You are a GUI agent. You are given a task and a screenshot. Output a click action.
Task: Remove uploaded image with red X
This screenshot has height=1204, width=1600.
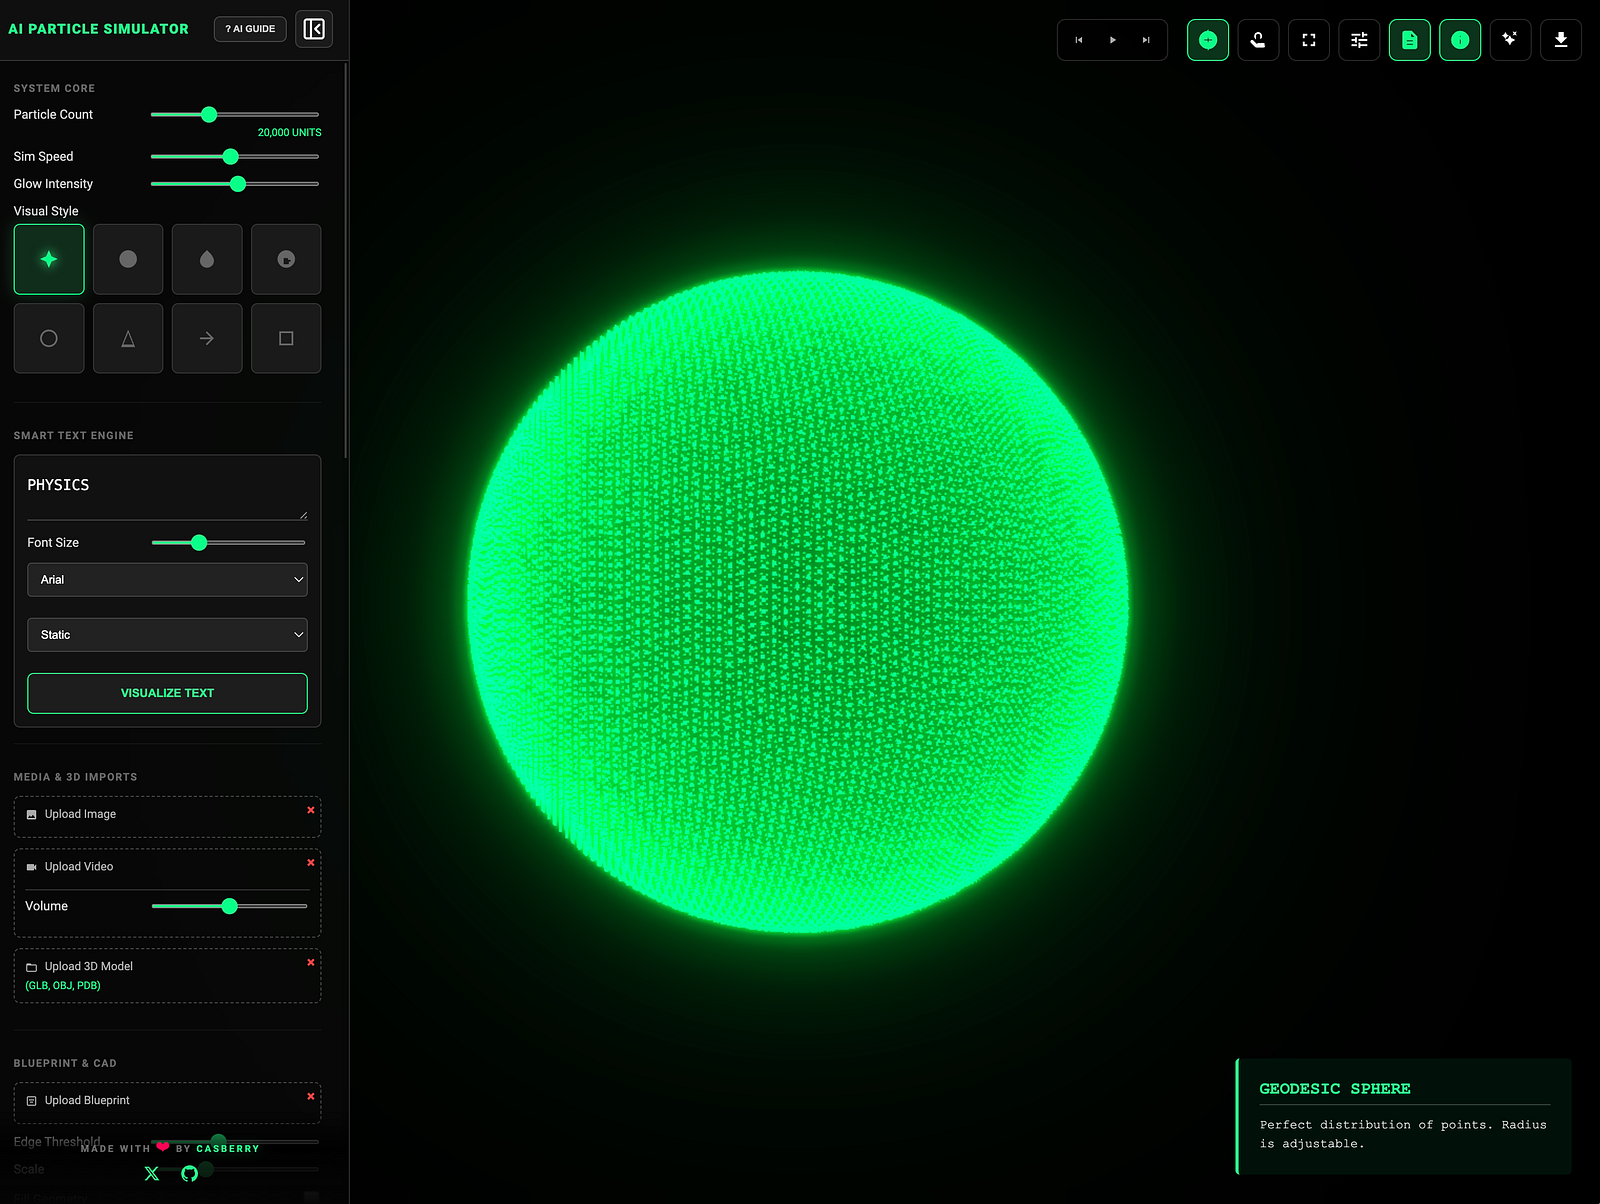[311, 810]
